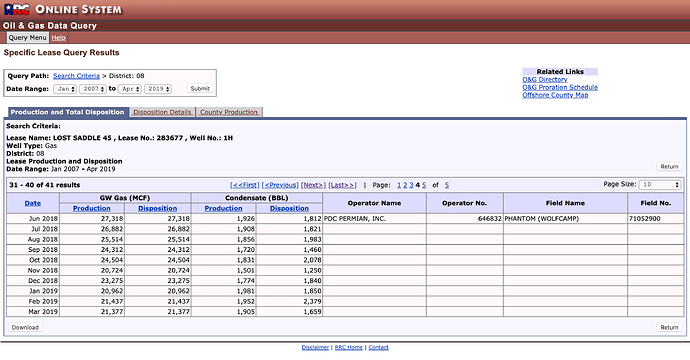The image size is (690, 360).
Task: Sort by the Date column header
Action: click(33, 203)
